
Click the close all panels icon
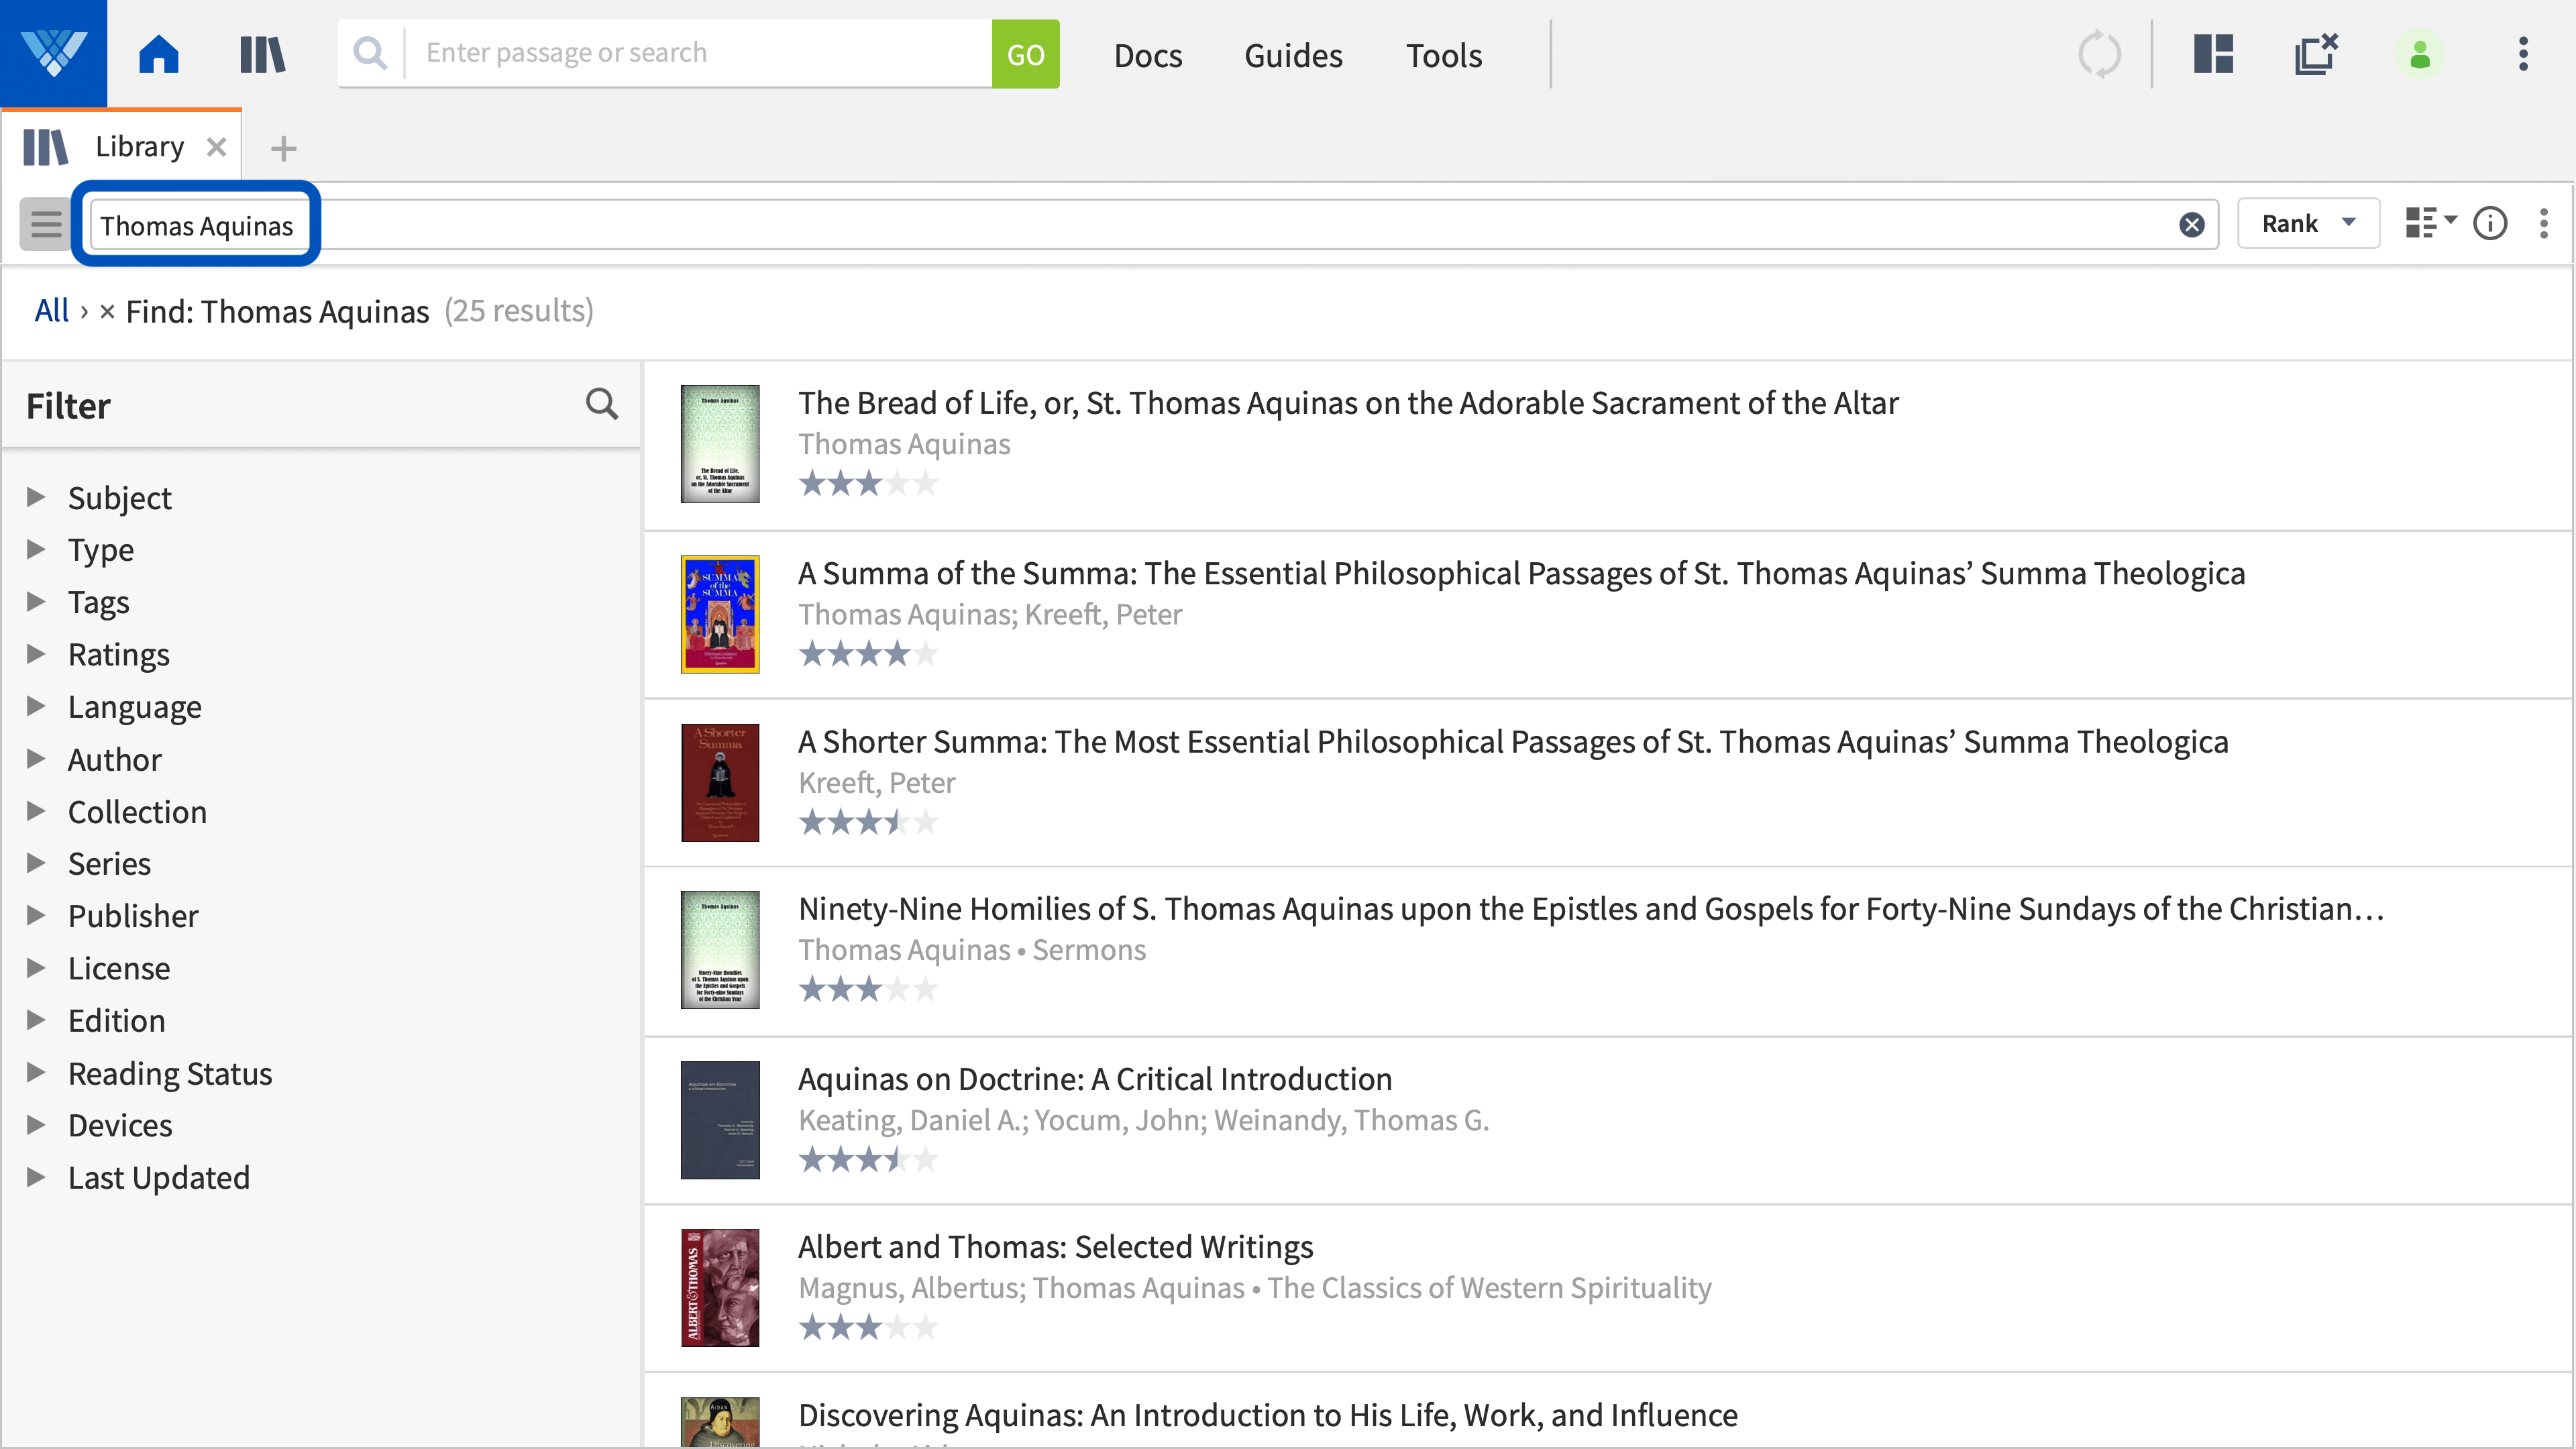(x=2316, y=54)
